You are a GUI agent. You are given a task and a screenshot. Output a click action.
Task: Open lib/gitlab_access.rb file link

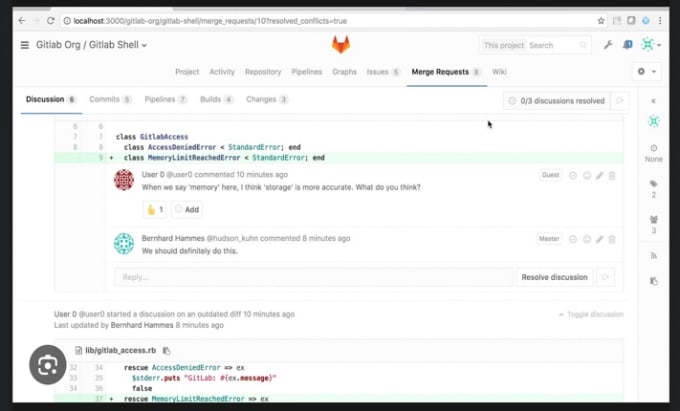(x=121, y=350)
